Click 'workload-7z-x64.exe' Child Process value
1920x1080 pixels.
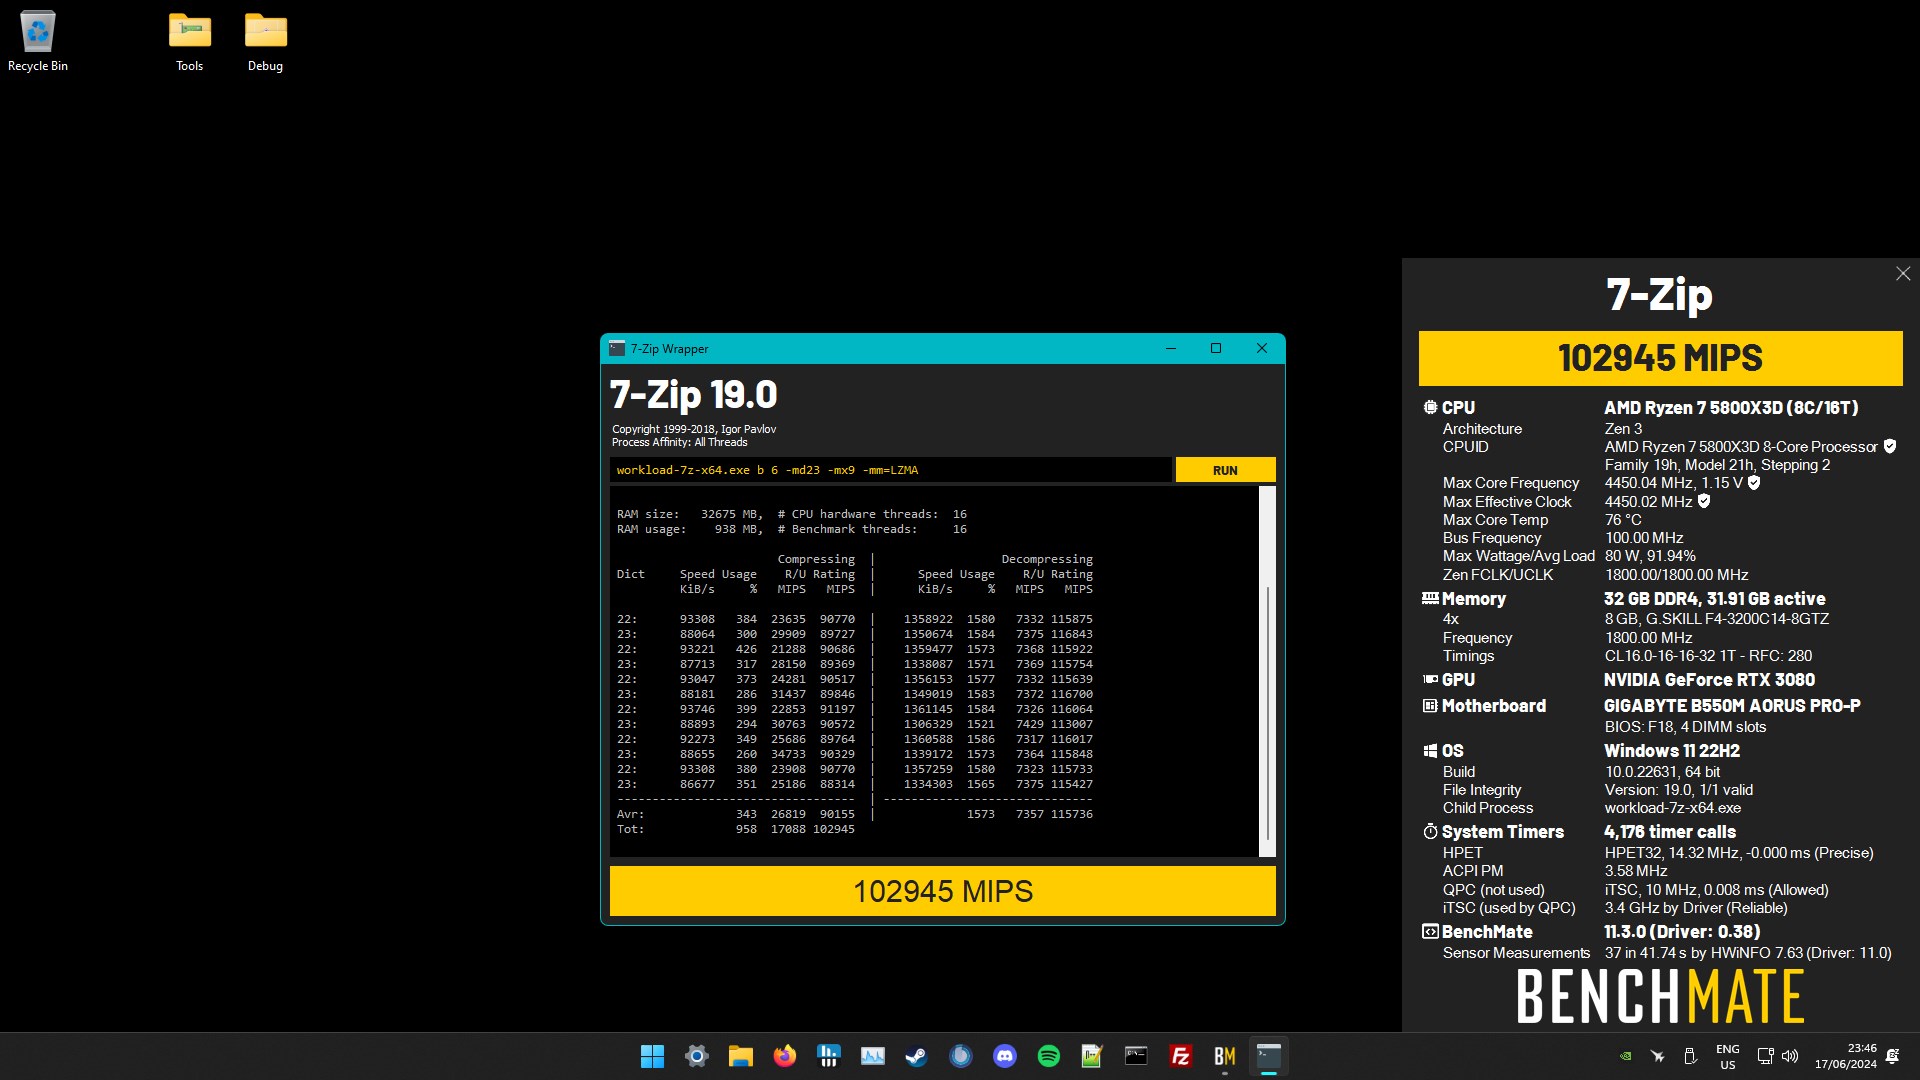(x=1672, y=808)
